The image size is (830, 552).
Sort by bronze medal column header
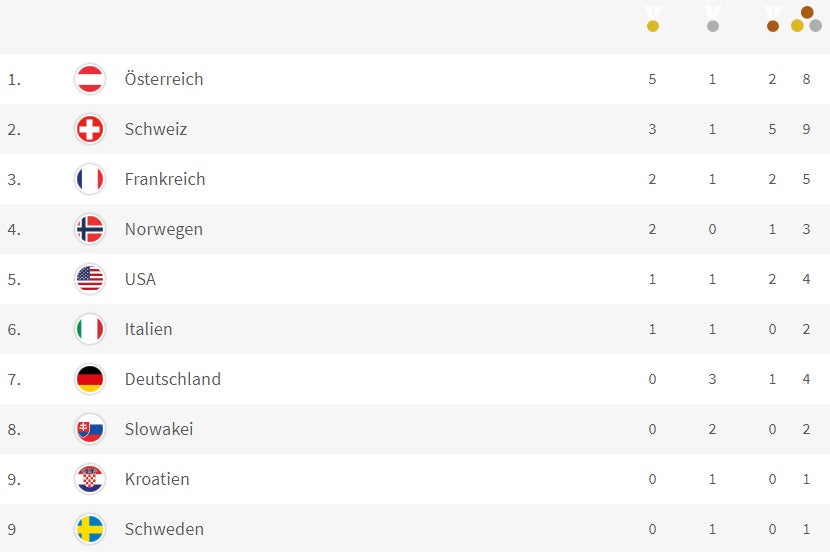point(772,19)
